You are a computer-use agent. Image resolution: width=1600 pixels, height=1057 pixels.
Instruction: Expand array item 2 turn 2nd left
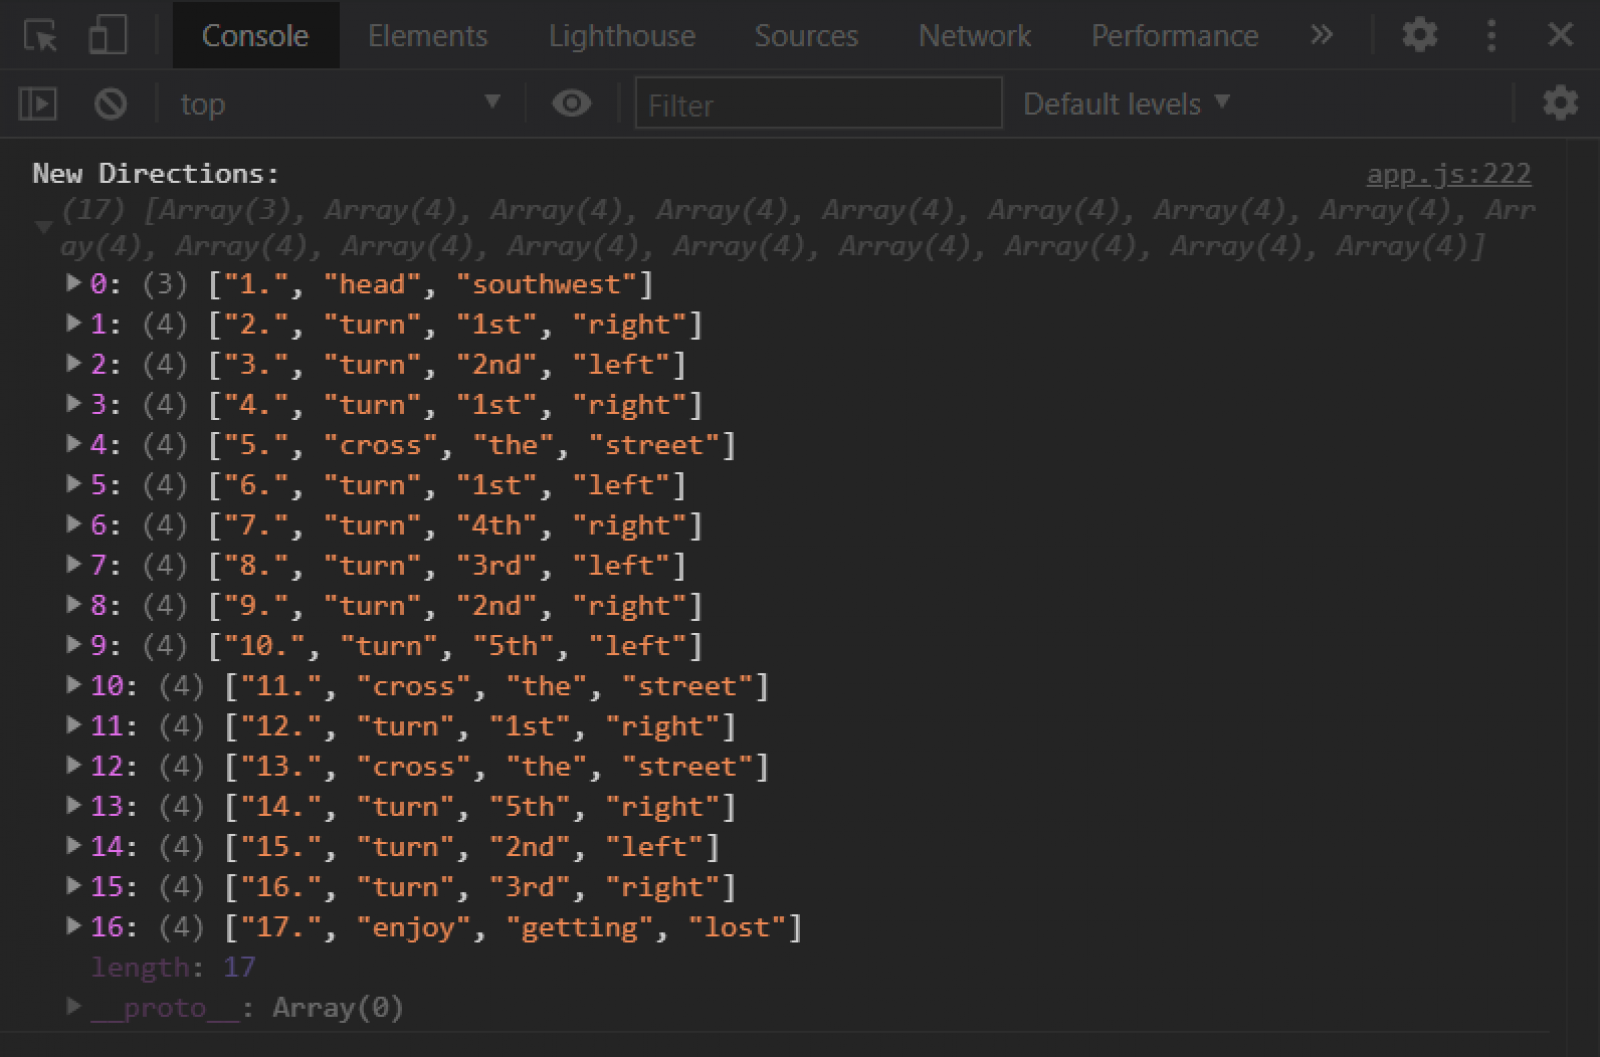pyautogui.click(x=73, y=363)
